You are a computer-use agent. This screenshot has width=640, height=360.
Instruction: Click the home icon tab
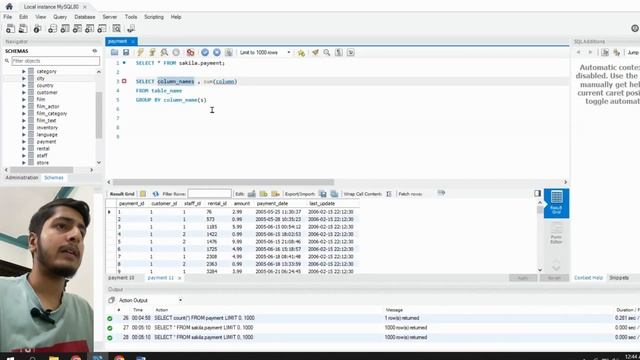(9, 7)
